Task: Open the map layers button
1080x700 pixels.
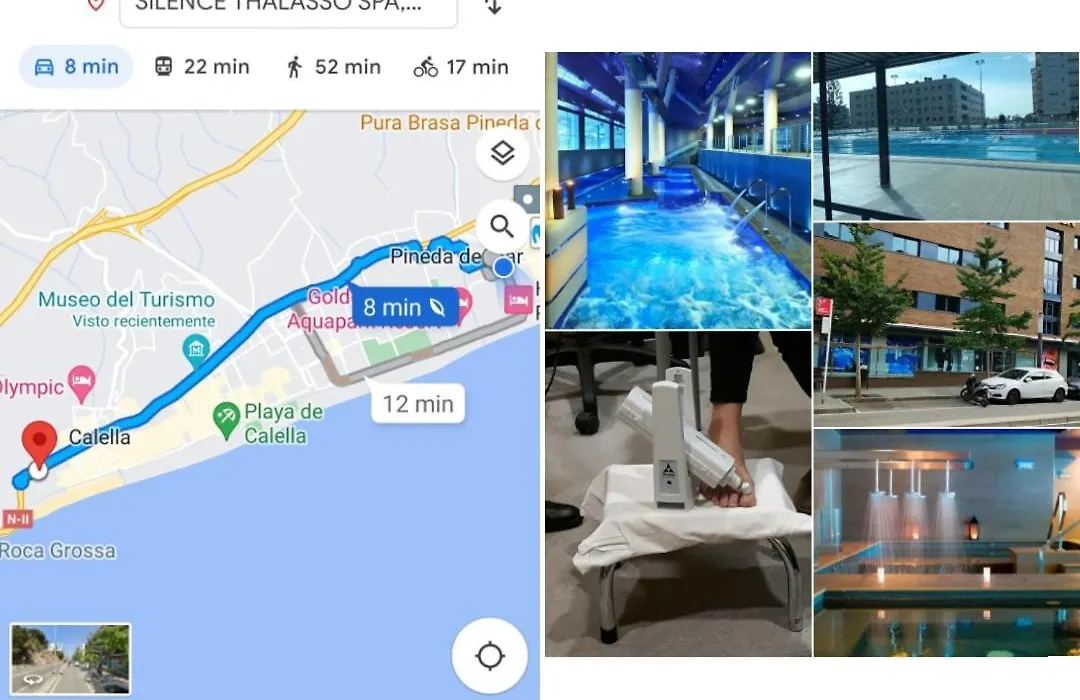Action: pyautogui.click(x=502, y=153)
